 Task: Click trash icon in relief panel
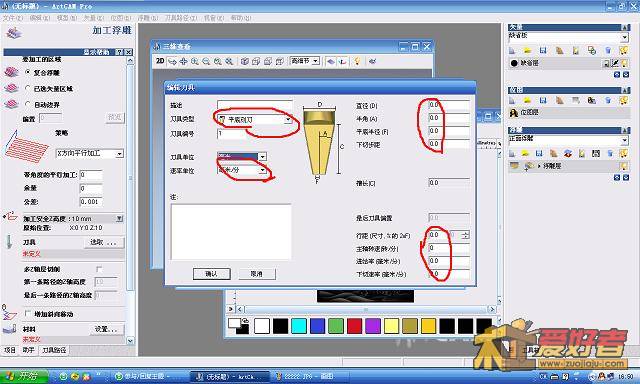610,153
